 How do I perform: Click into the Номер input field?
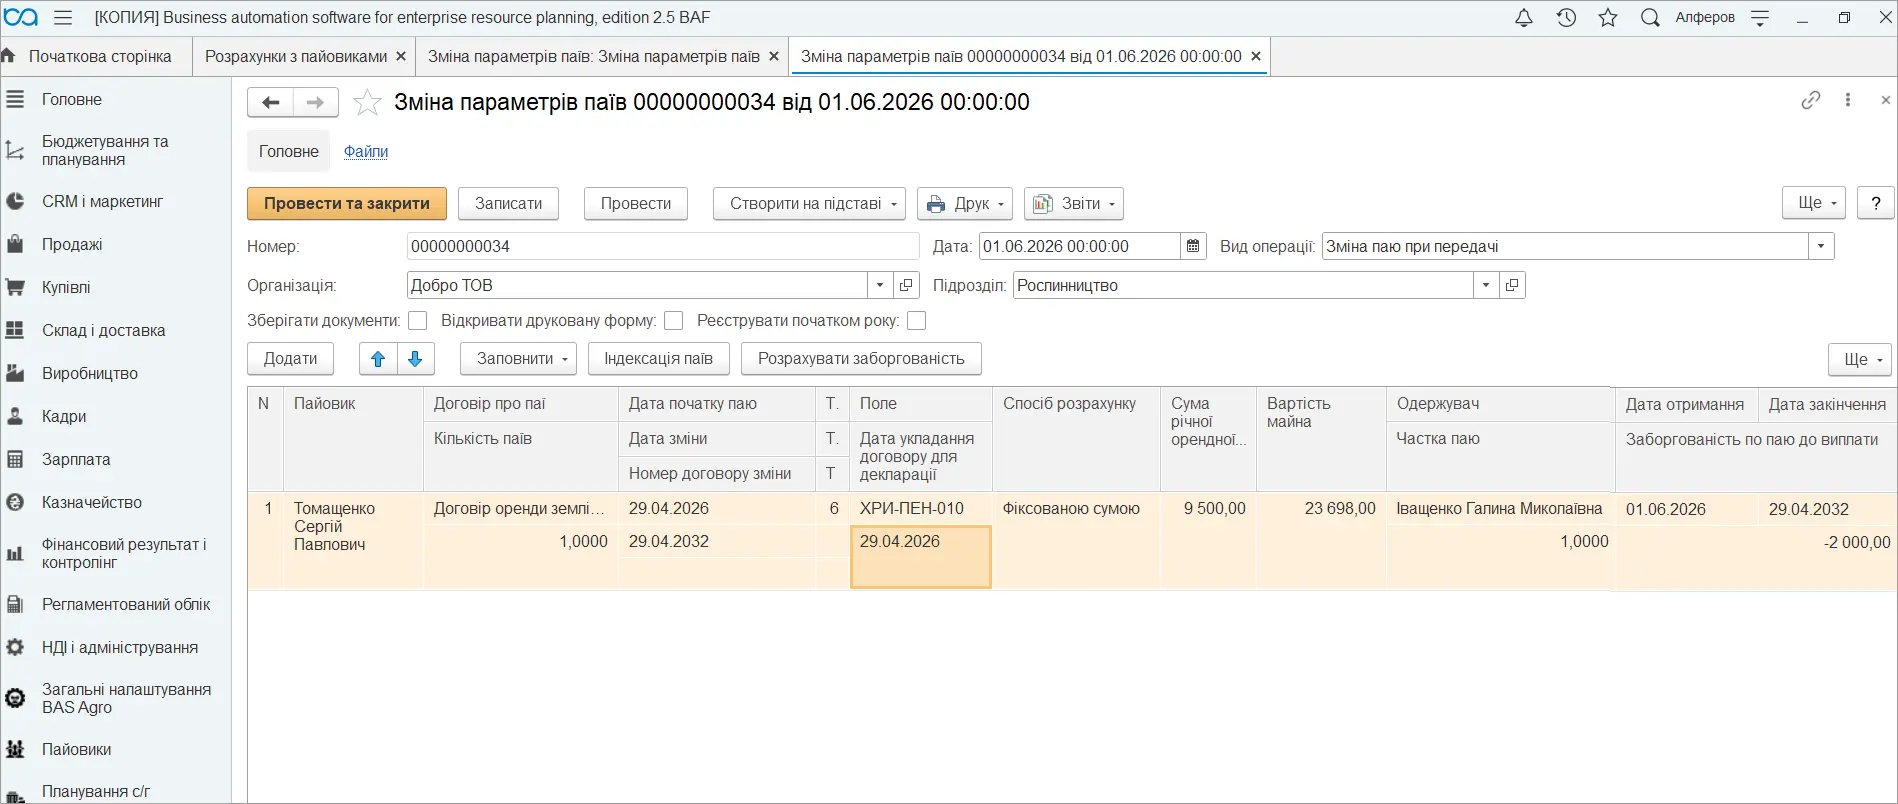[663, 246]
